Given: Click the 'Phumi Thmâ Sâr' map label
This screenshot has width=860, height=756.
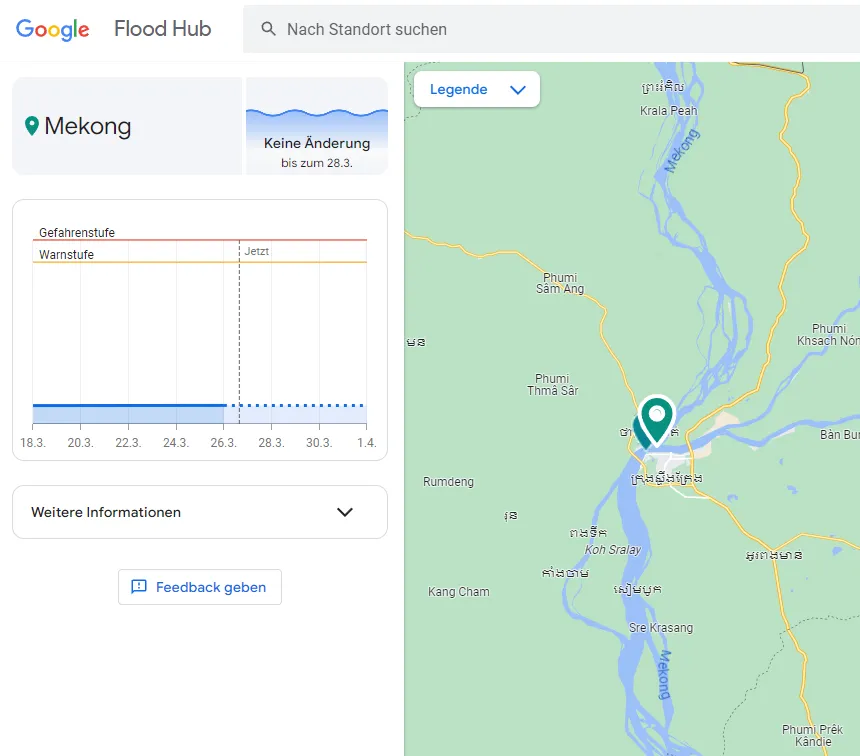Looking at the screenshot, I should tap(553, 385).
